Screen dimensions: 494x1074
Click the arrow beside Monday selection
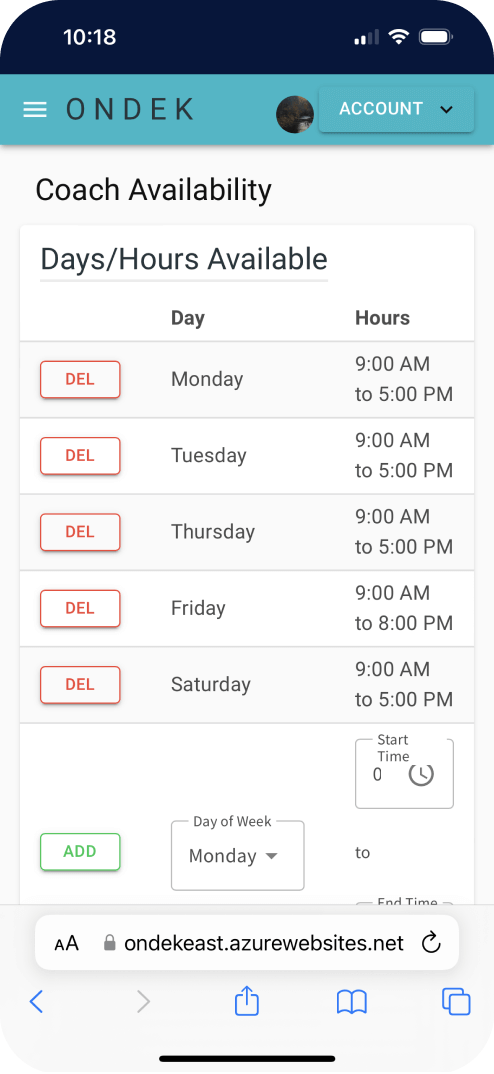pyautogui.click(x=271, y=856)
